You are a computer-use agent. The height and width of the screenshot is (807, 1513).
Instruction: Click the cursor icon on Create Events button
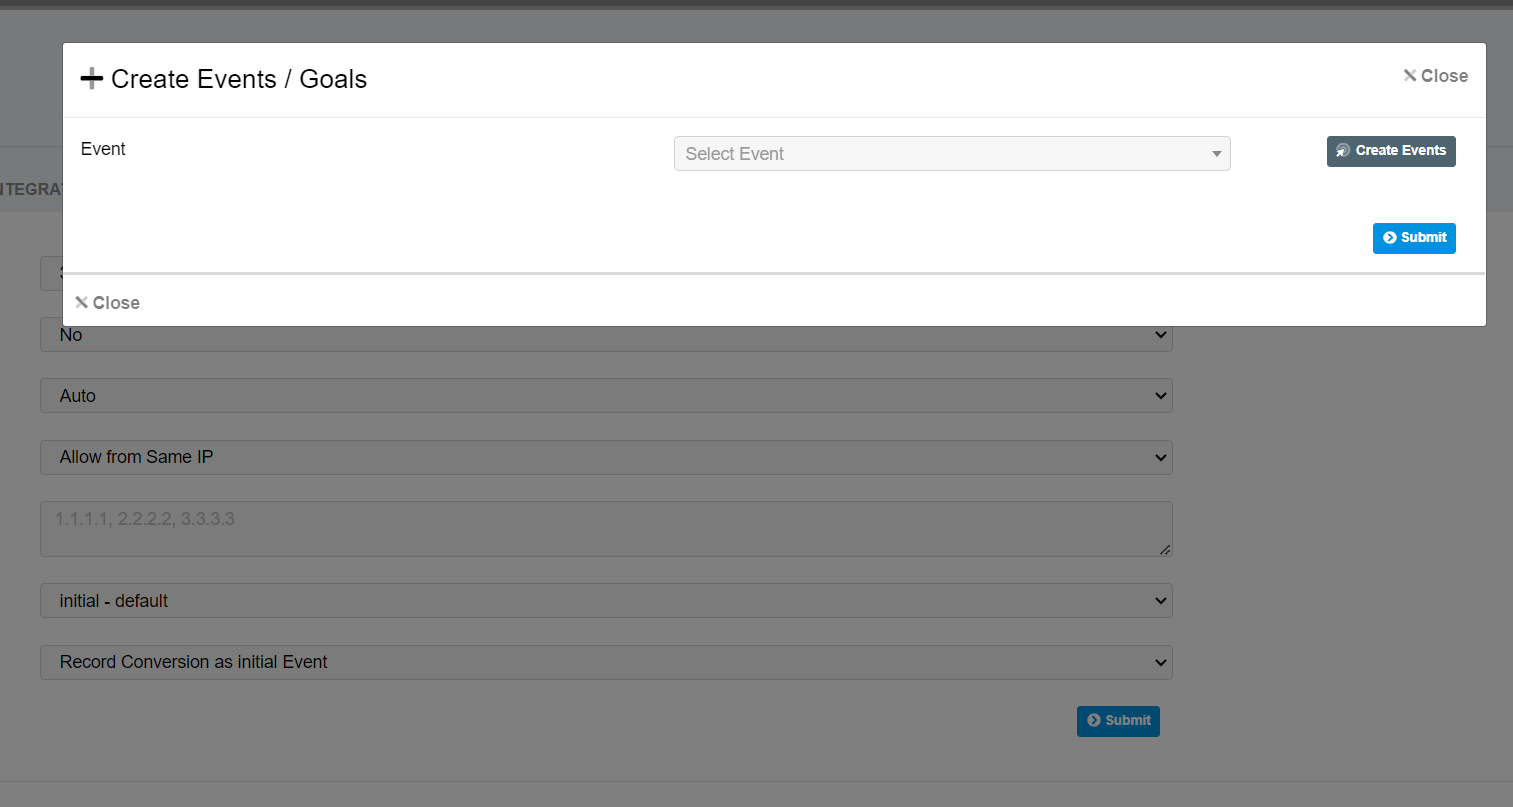tap(1343, 151)
